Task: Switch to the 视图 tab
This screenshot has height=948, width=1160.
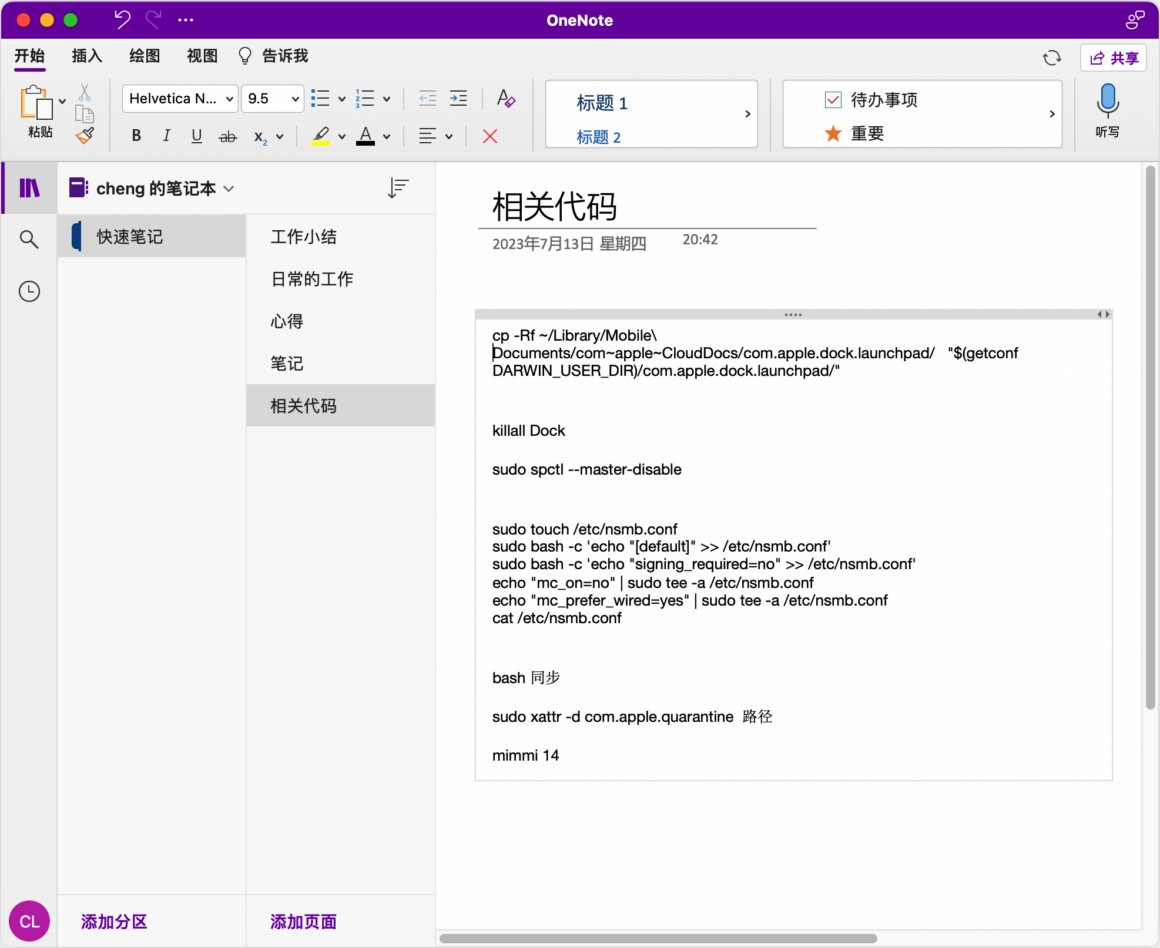Action: tap(202, 56)
